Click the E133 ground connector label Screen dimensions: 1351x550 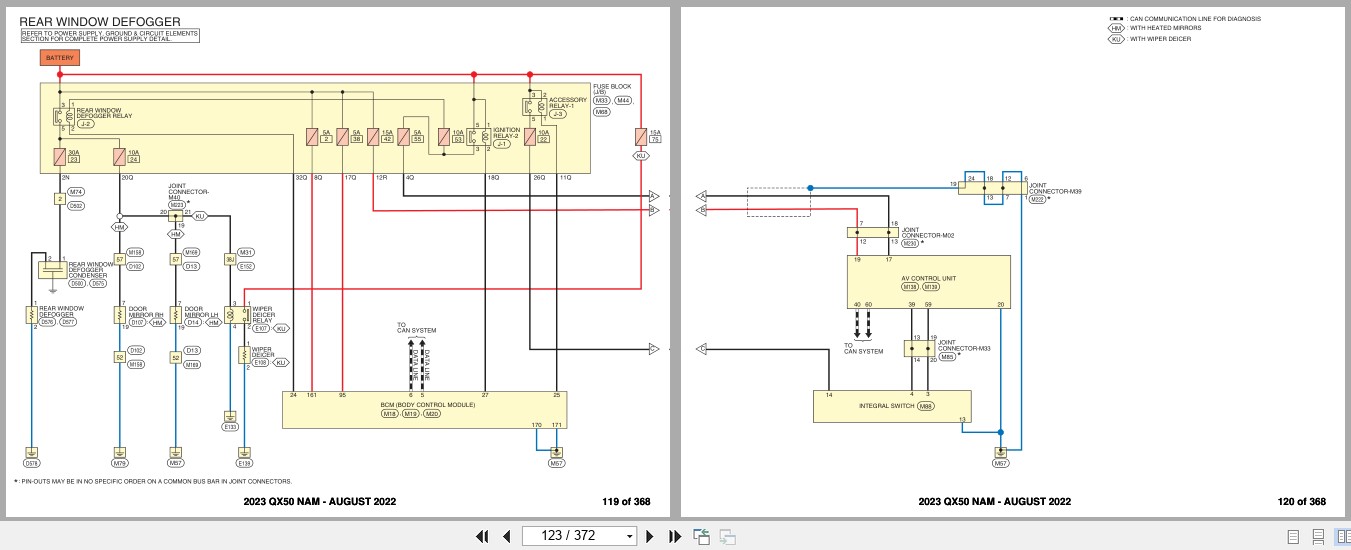[231, 427]
